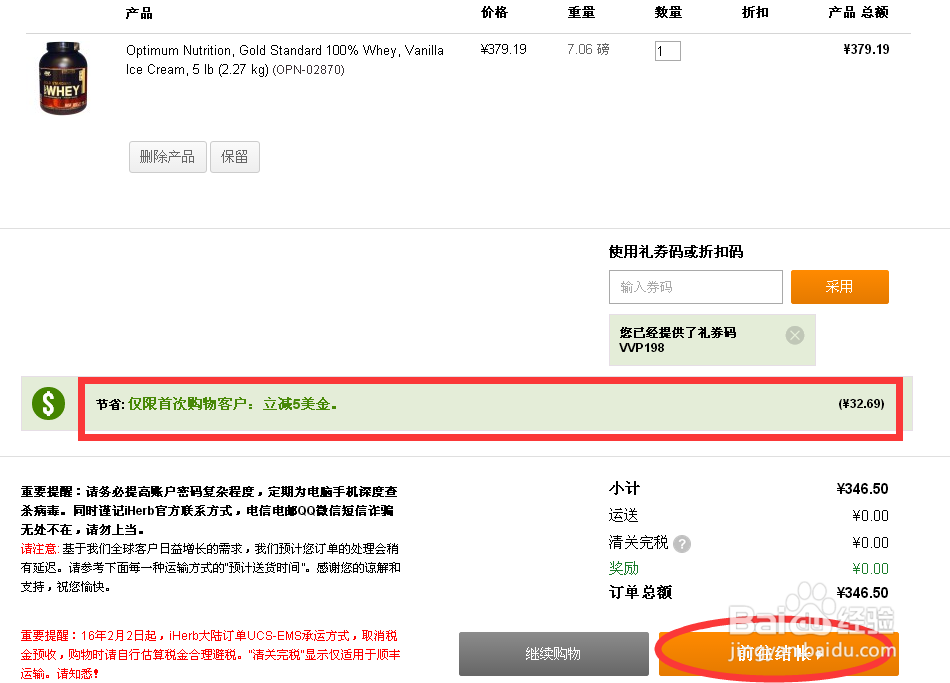This screenshot has height=683, width=950.
Task: Proceed to checkout with the orange 前往结帐 button
Action: coord(779,654)
